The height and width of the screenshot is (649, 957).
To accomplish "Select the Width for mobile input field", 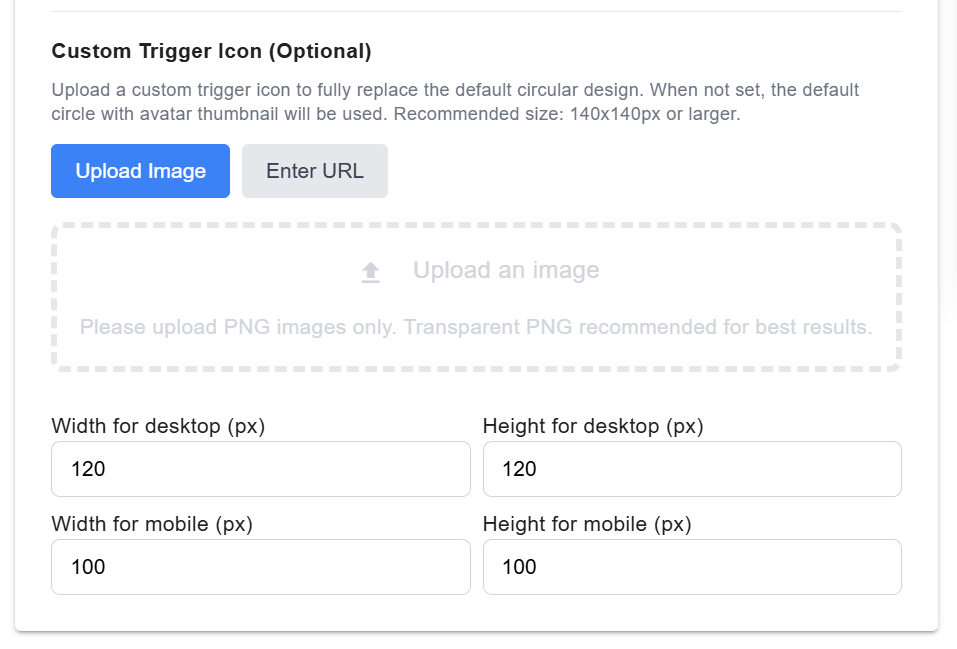I will click(x=260, y=567).
